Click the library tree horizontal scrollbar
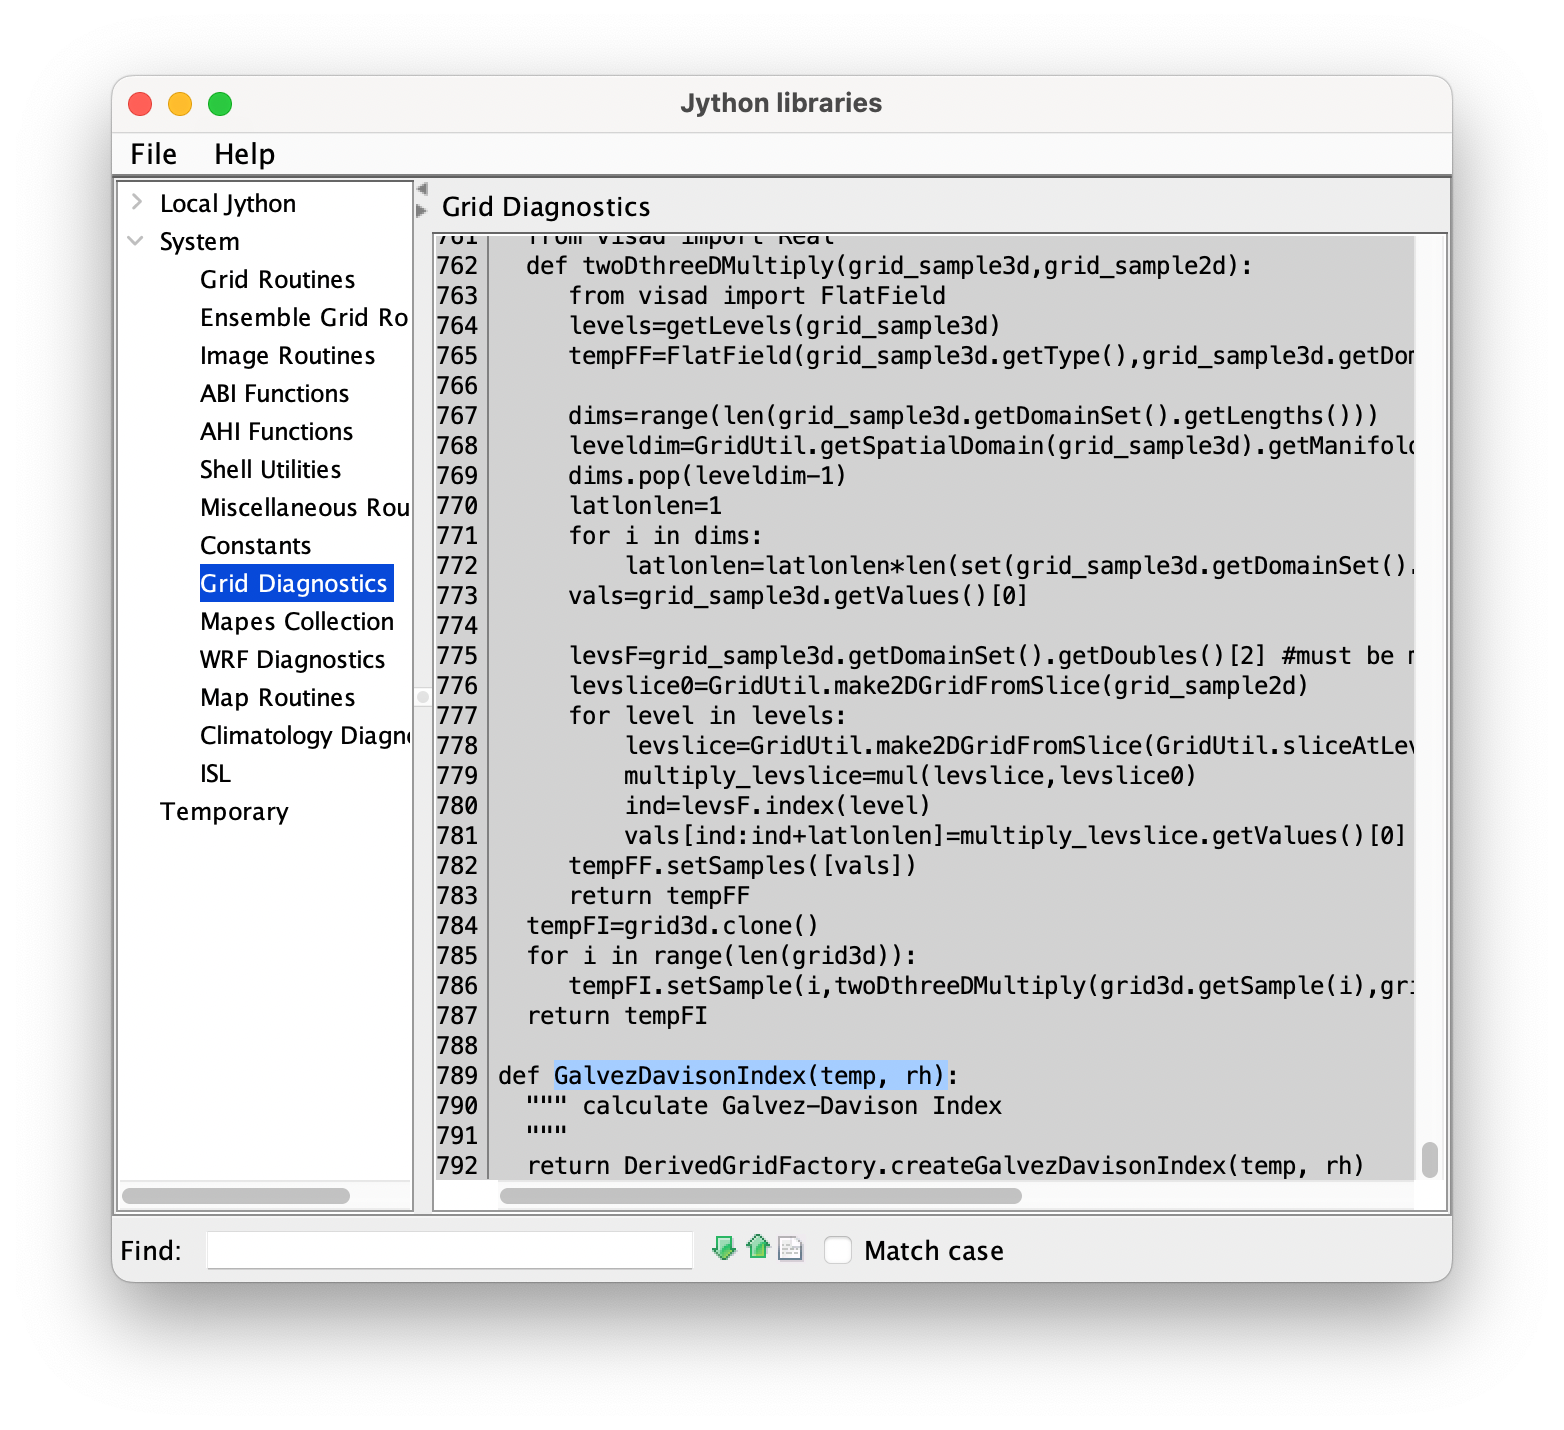 (236, 1196)
